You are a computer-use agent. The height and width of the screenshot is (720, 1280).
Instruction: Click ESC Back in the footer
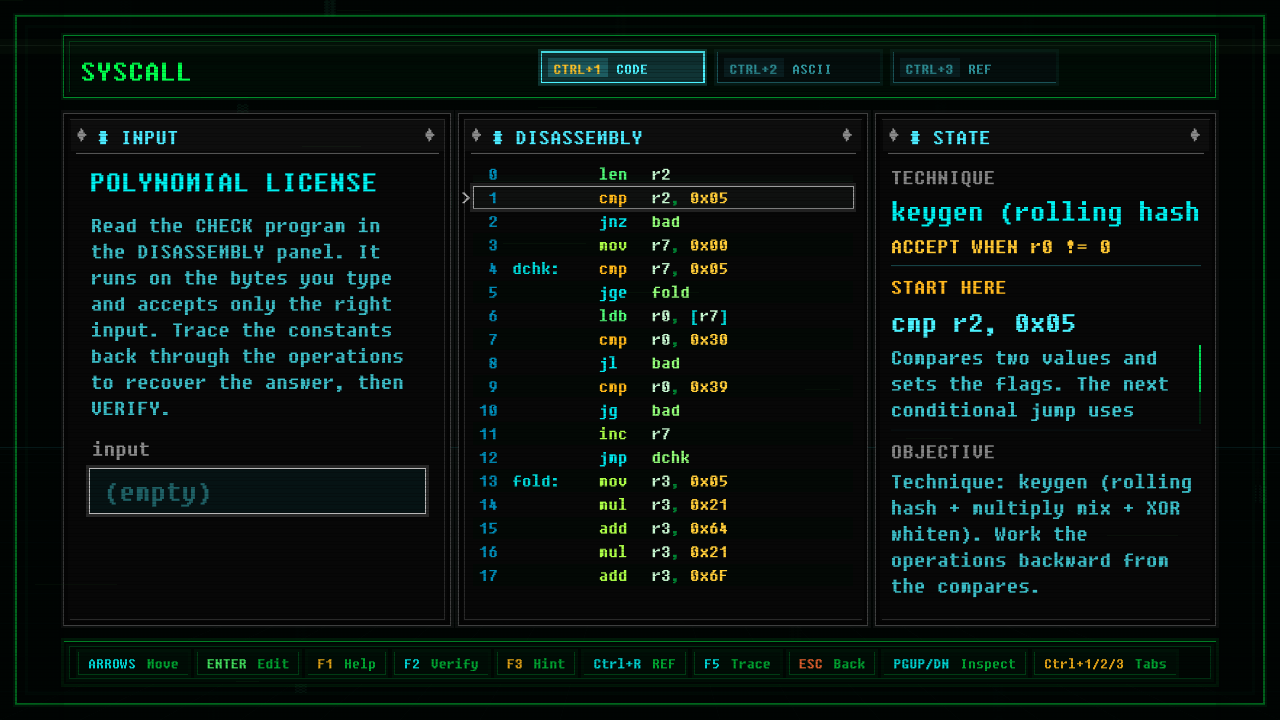(x=831, y=664)
